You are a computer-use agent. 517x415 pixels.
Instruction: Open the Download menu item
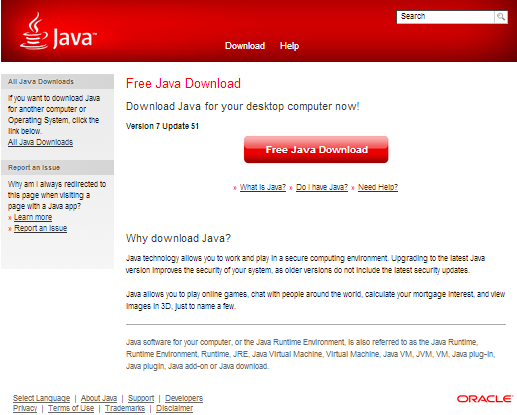tap(245, 46)
